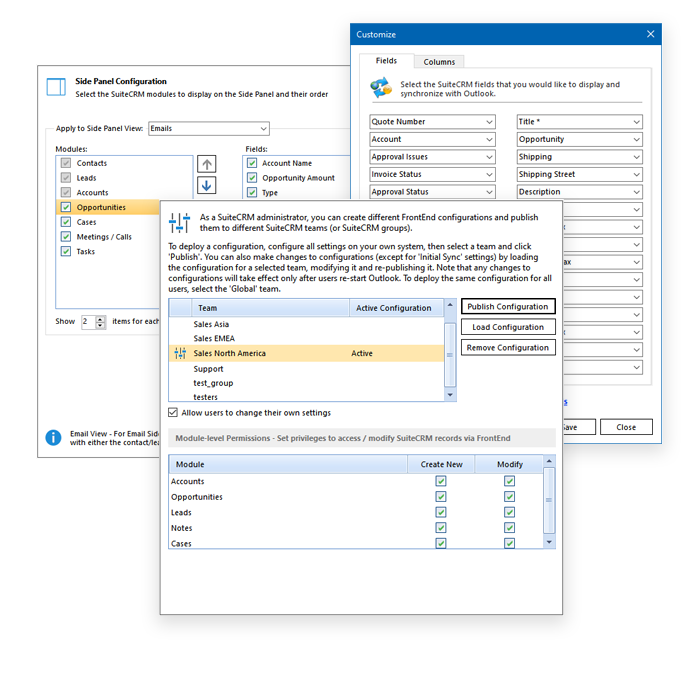Screen dimensions: 700x700
Task: Click the Side Panel Configuration header icon
Action: pos(56,87)
